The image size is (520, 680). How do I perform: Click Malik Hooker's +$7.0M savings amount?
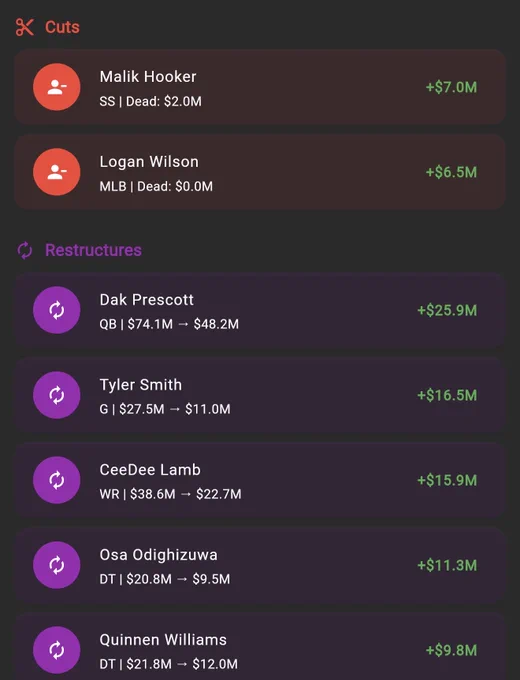click(x=451, y=87)
